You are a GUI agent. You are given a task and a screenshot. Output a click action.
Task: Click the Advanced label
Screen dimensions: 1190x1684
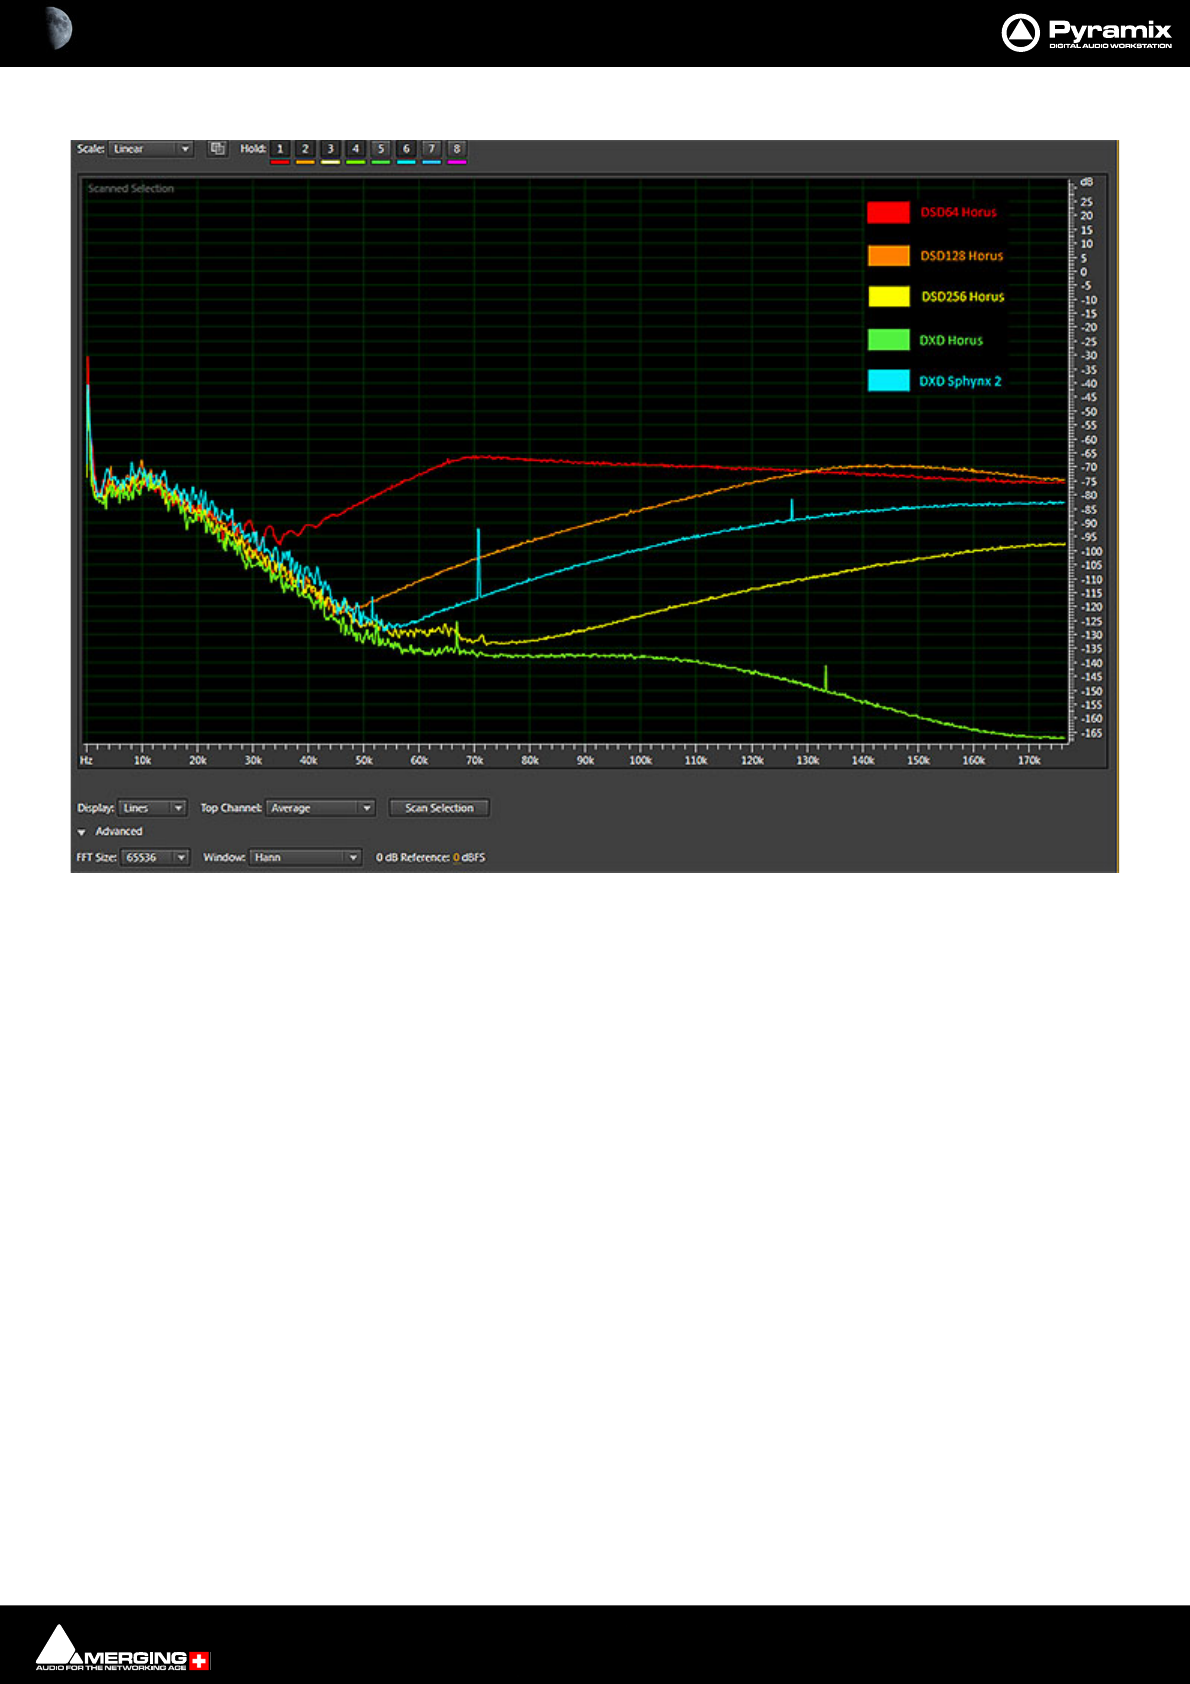[x=119, y=832]
